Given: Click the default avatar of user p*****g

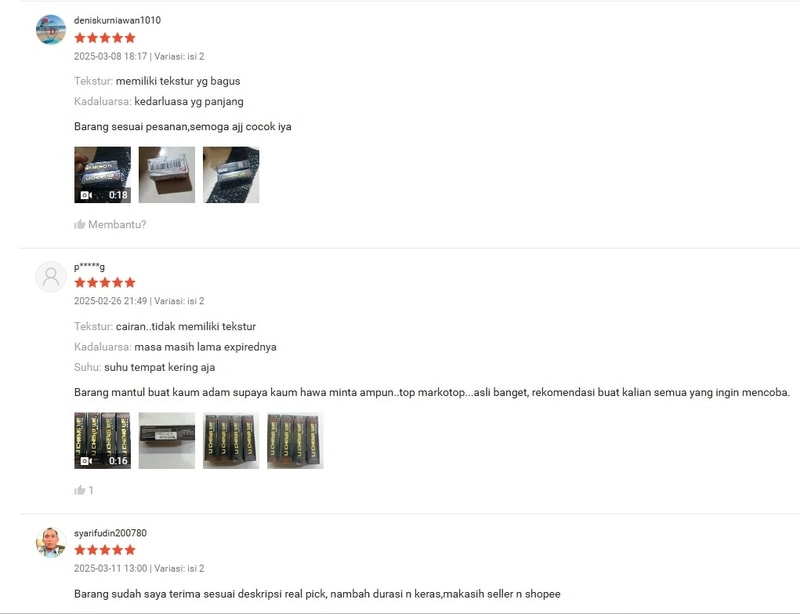Looking at the screenshot, I should (x=51, y=277).
